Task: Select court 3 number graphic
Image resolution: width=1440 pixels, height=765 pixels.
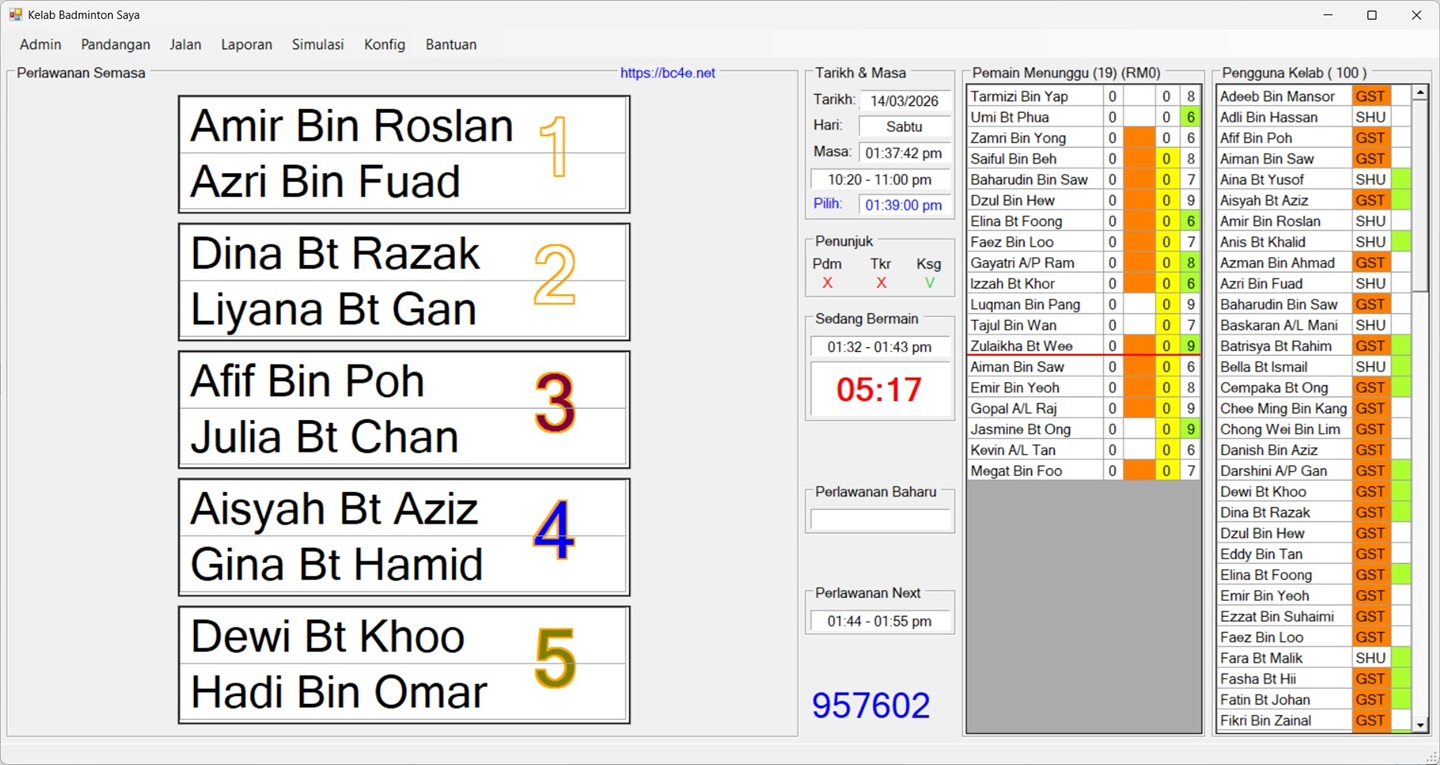Action: (x=554, y=403)
